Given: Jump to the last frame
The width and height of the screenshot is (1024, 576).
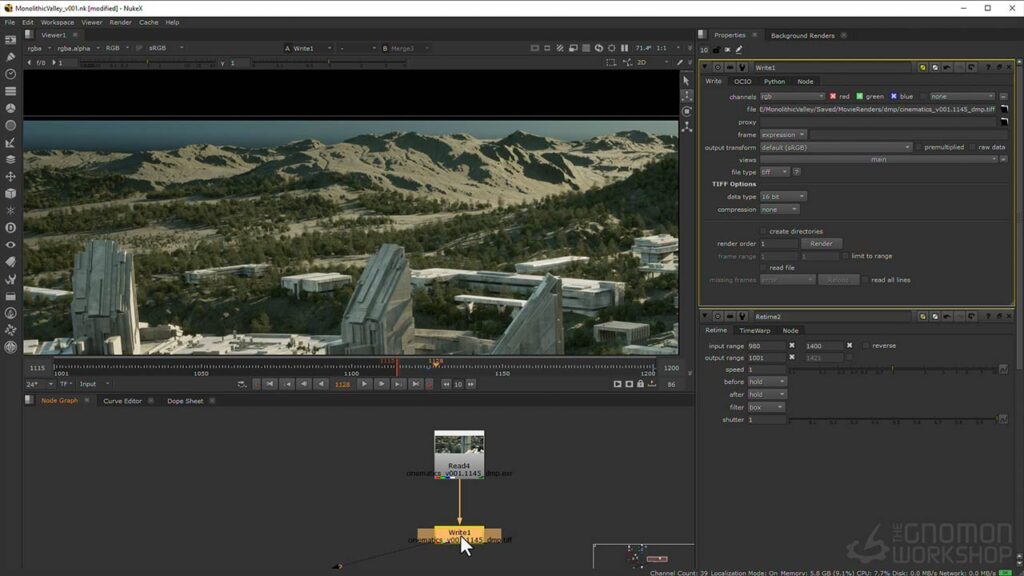Looking at the screenshot, I should (x=415, y=384).
